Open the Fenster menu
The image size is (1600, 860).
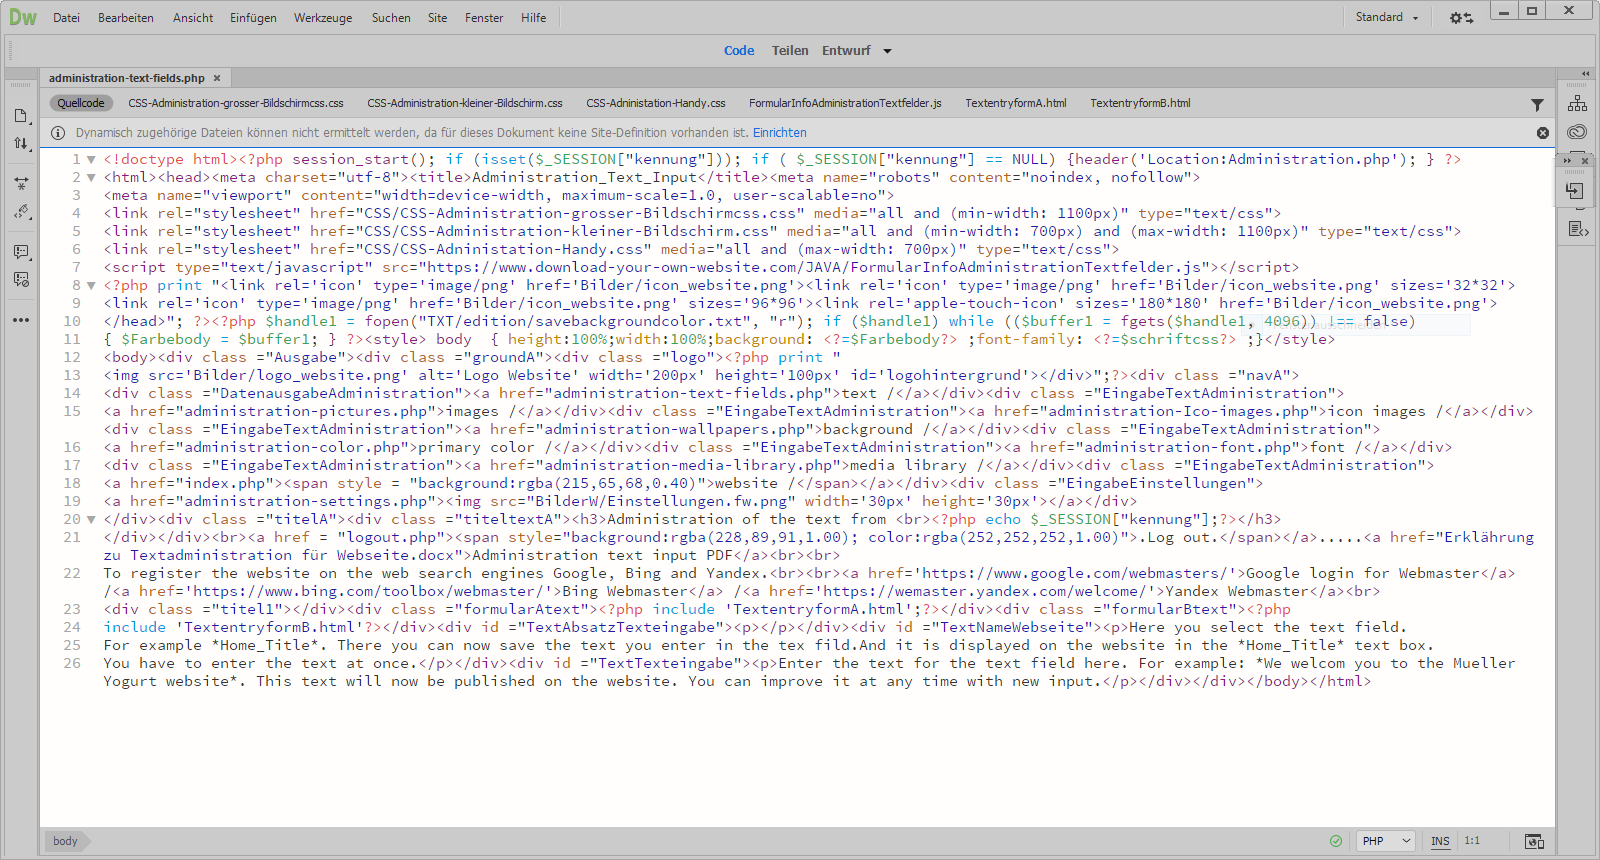(x=484, y=18)
